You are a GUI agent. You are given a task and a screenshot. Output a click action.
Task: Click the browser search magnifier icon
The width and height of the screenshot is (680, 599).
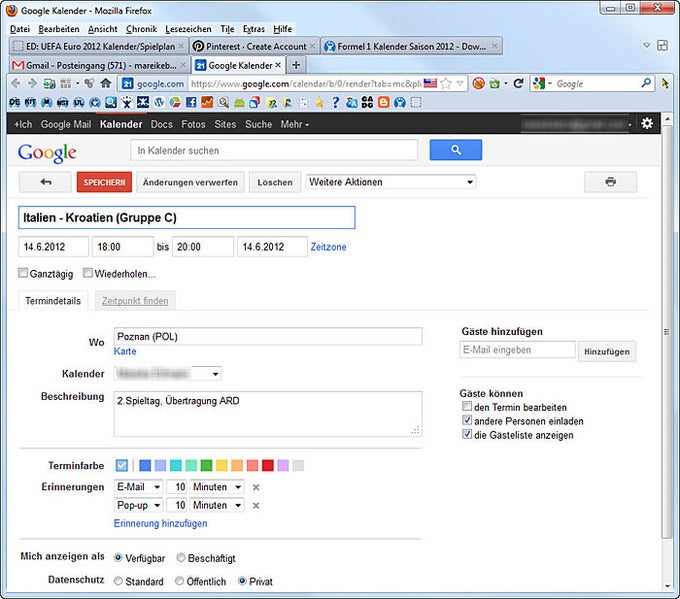(646, 83)
